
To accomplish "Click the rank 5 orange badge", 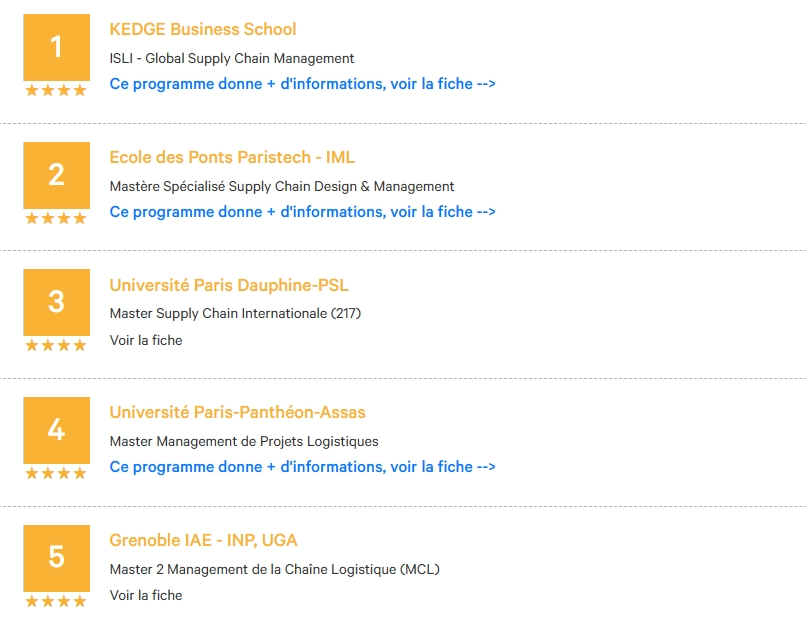I will [57, 558].
